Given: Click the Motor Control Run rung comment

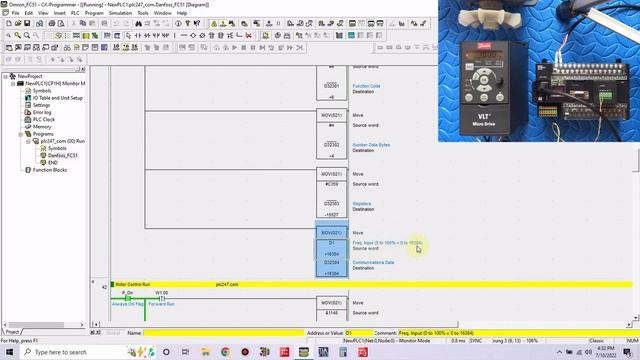Looking at the screenshot, I should point(133,284).
